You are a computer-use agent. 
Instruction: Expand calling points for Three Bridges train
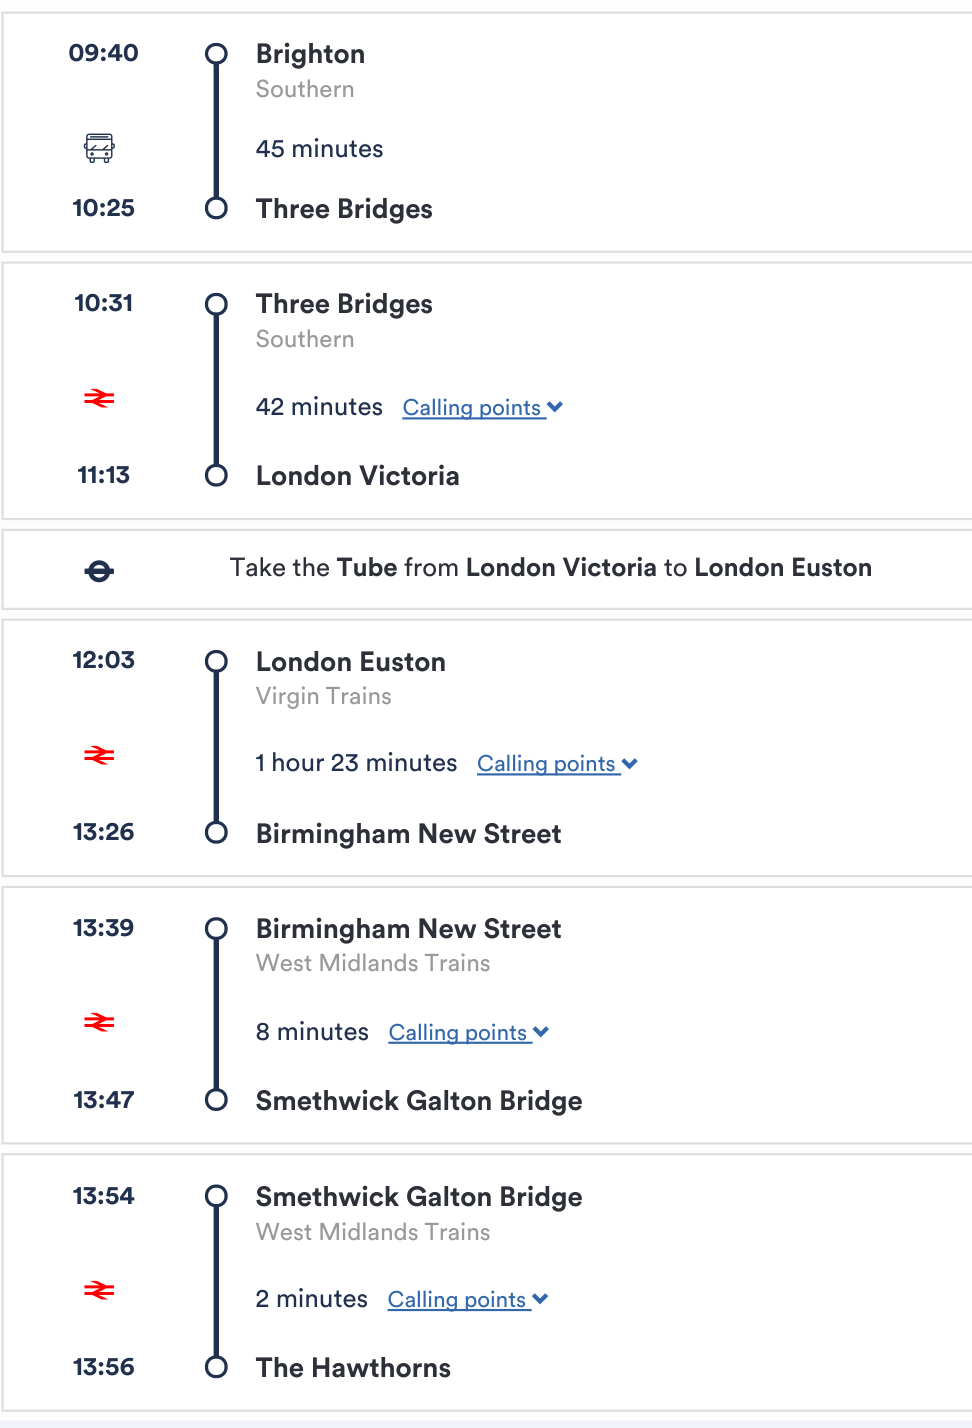[482, 408]
